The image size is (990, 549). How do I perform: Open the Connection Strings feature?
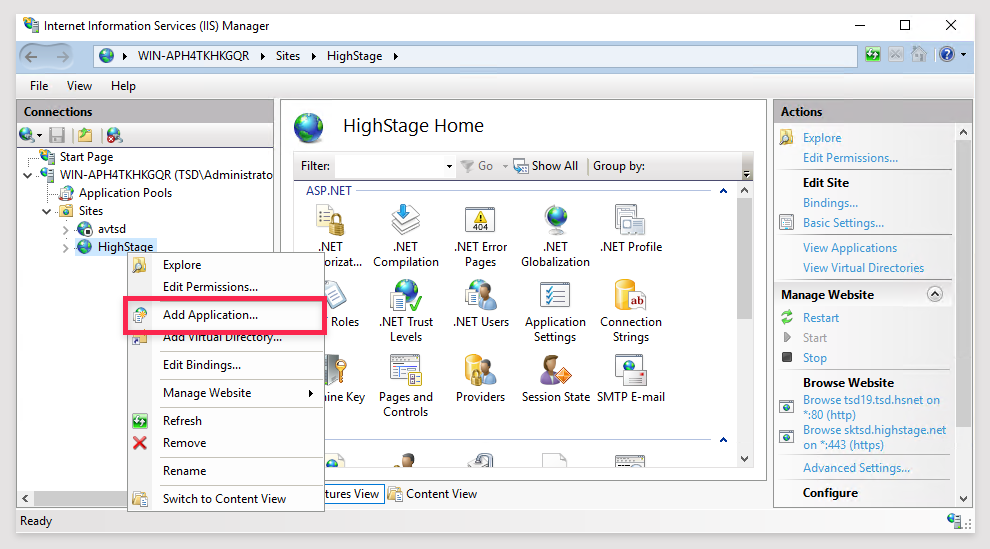pos(631,310)
